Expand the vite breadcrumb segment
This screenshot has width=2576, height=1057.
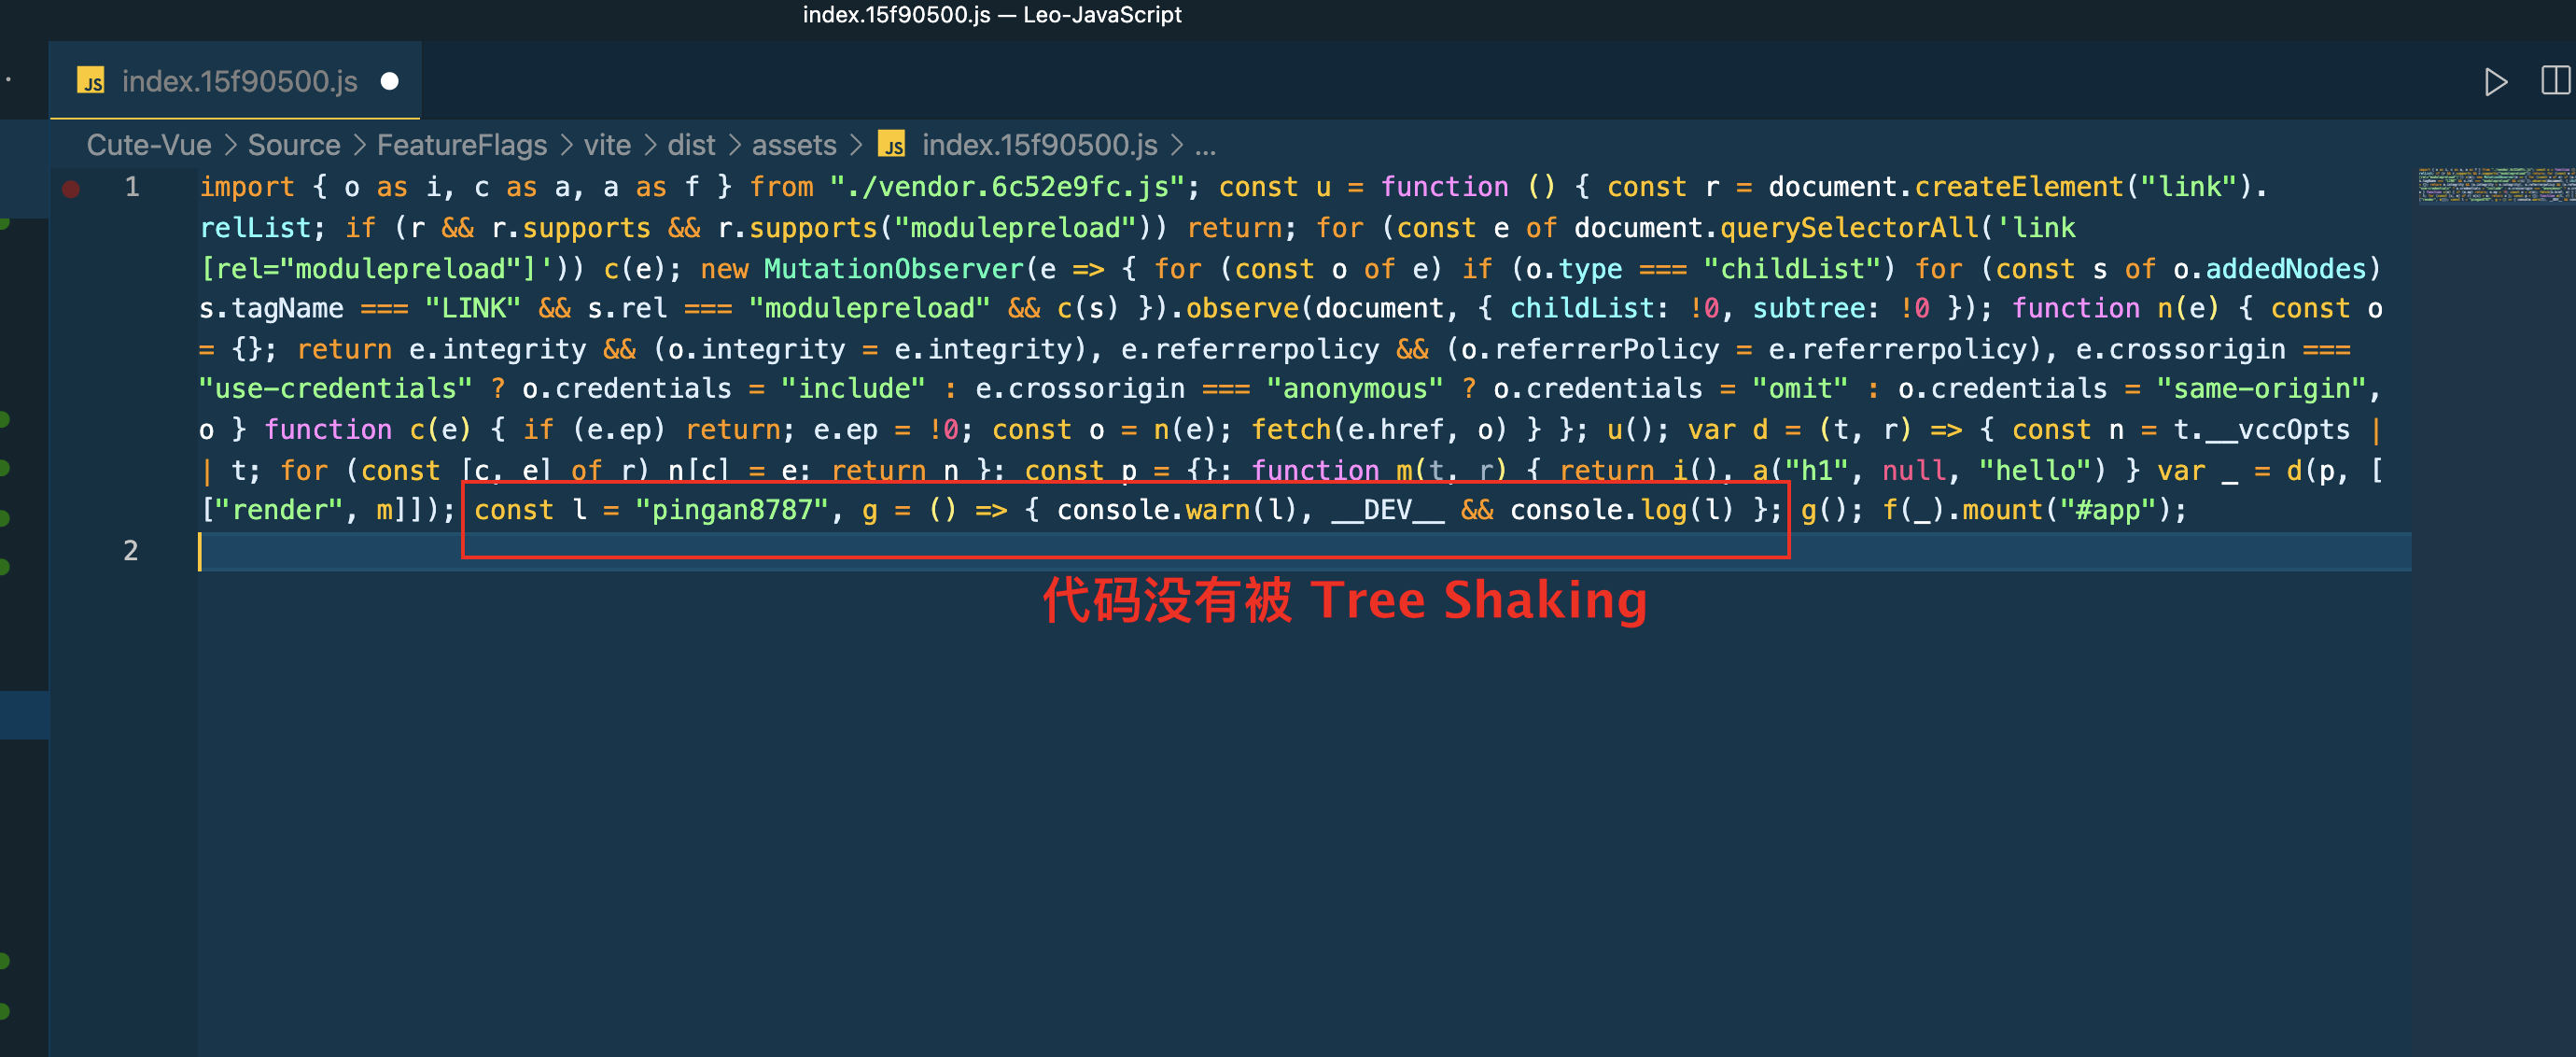[x=606, y=145]
